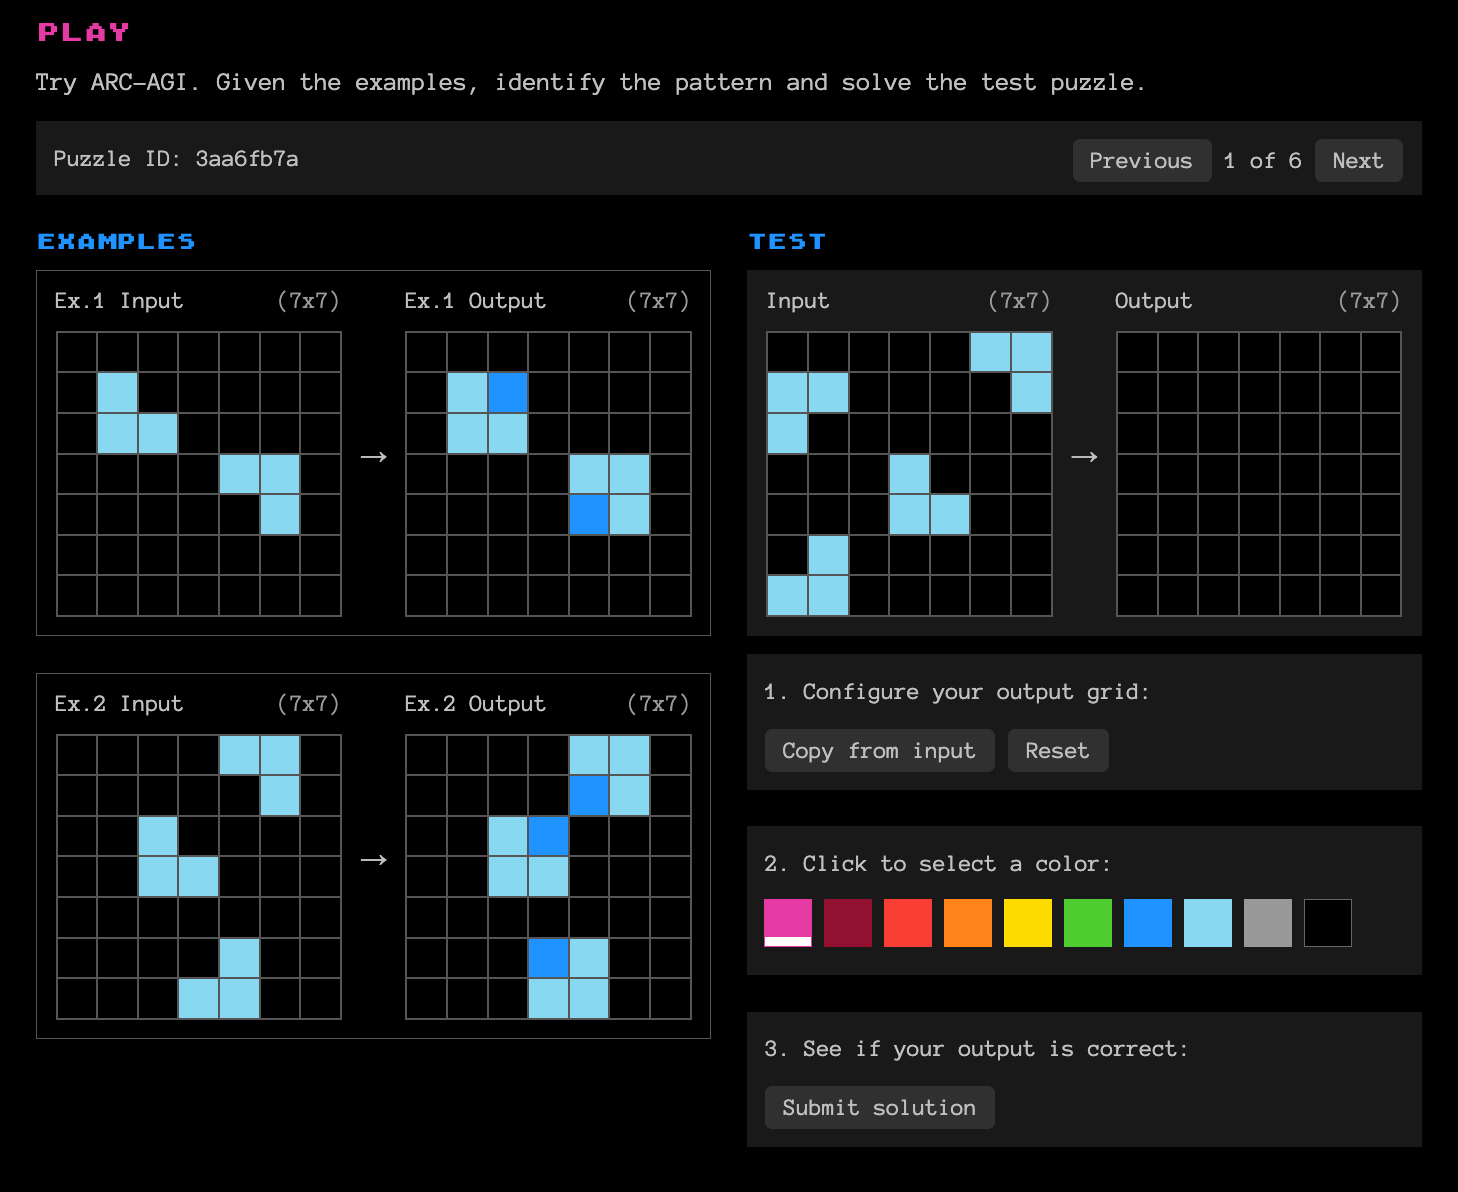This screenshot has width=1458, height=1192.
Task: Select the green color swatch
Action: [x=1088, y=922]
